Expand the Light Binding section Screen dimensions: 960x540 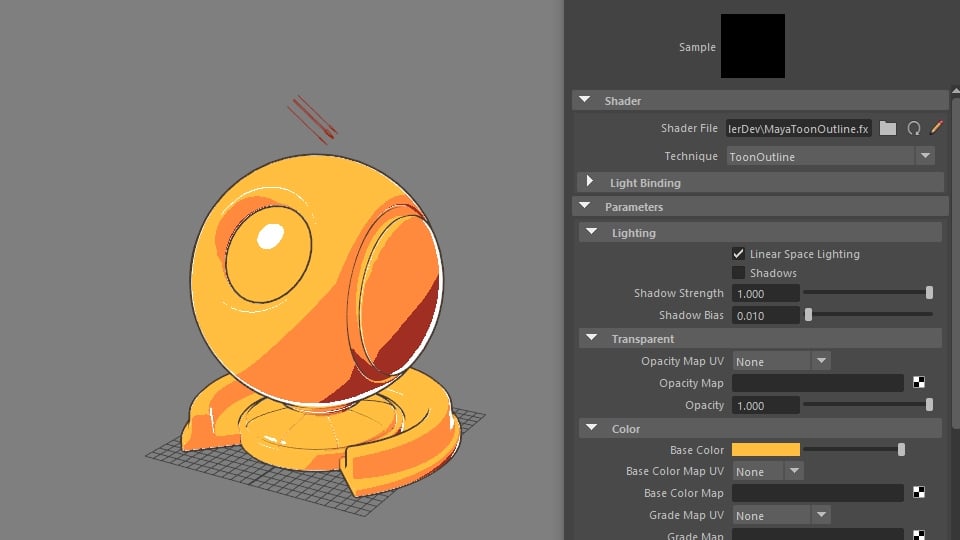pyautogui.click(x=590, y=182)
